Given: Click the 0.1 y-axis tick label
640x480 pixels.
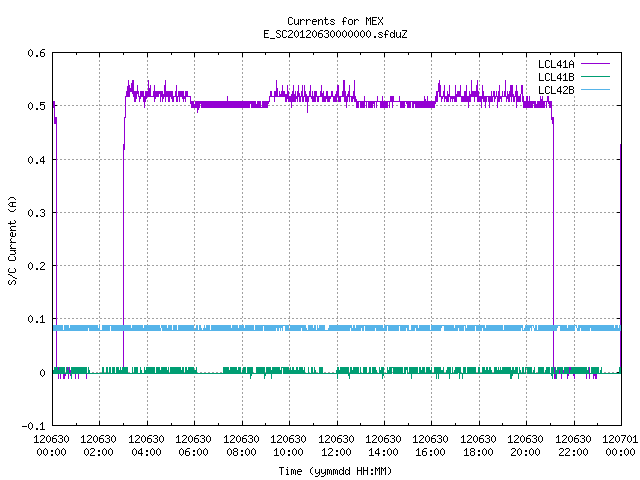Looking at the screenshot, I should pos(36,319).
